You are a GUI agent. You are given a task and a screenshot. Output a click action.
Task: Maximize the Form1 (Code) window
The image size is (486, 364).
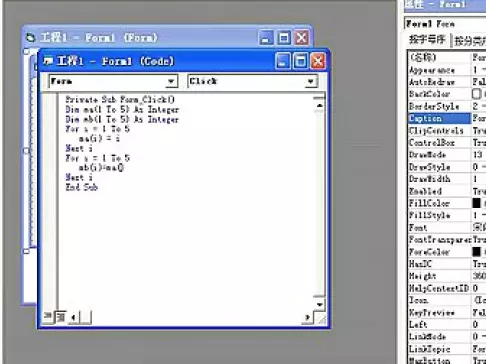(300, 61)
